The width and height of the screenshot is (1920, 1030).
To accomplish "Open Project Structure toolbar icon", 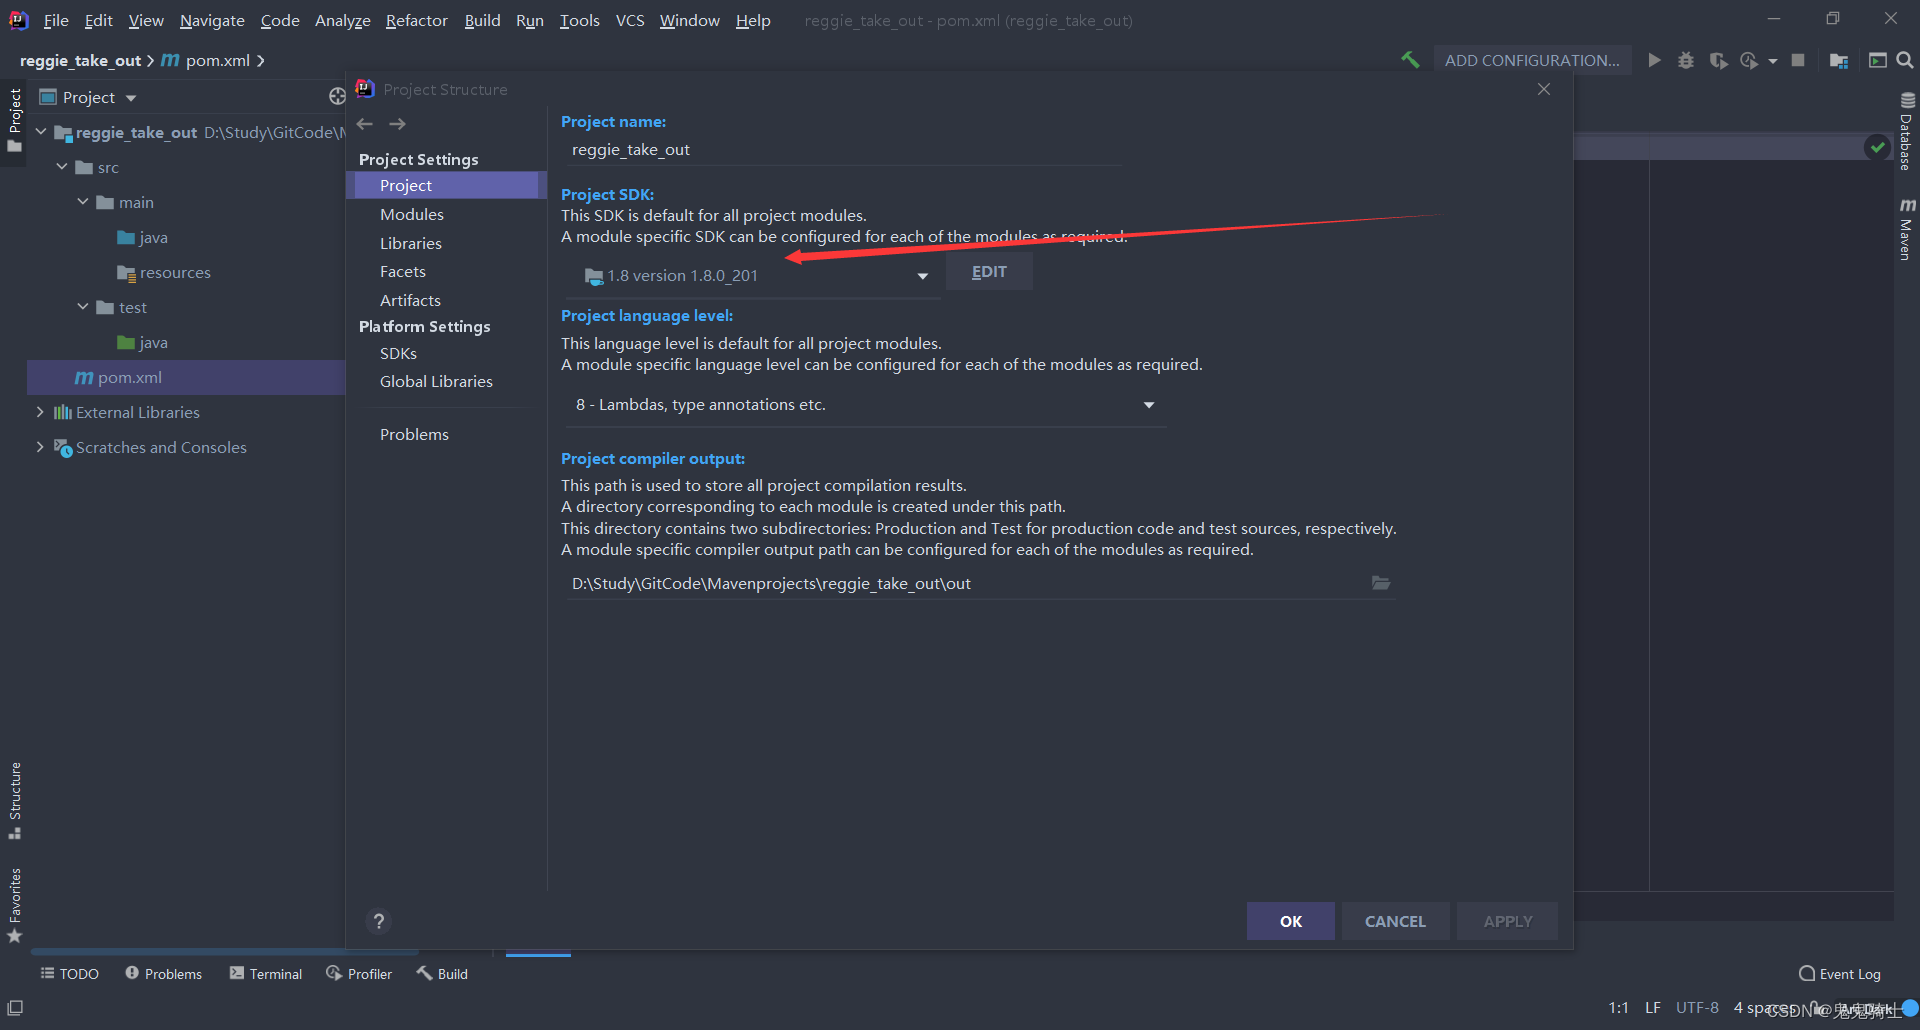I will (1838, 60).
